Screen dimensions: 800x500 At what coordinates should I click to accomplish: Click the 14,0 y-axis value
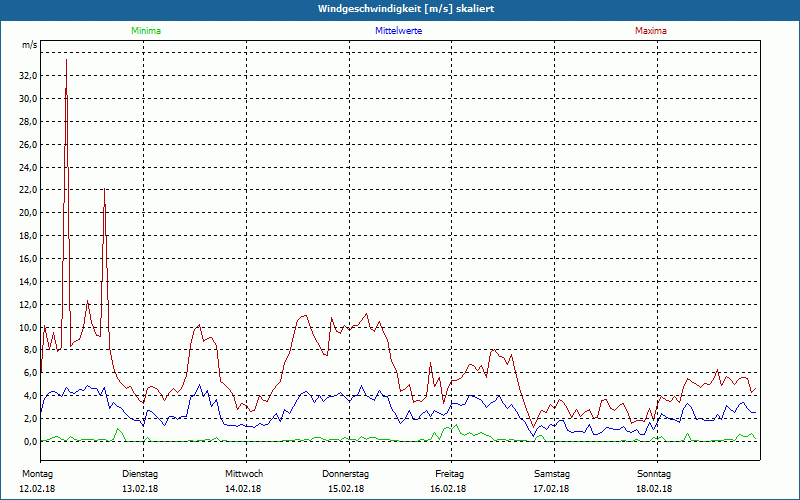pyautogui.click(x=29, y=282)
